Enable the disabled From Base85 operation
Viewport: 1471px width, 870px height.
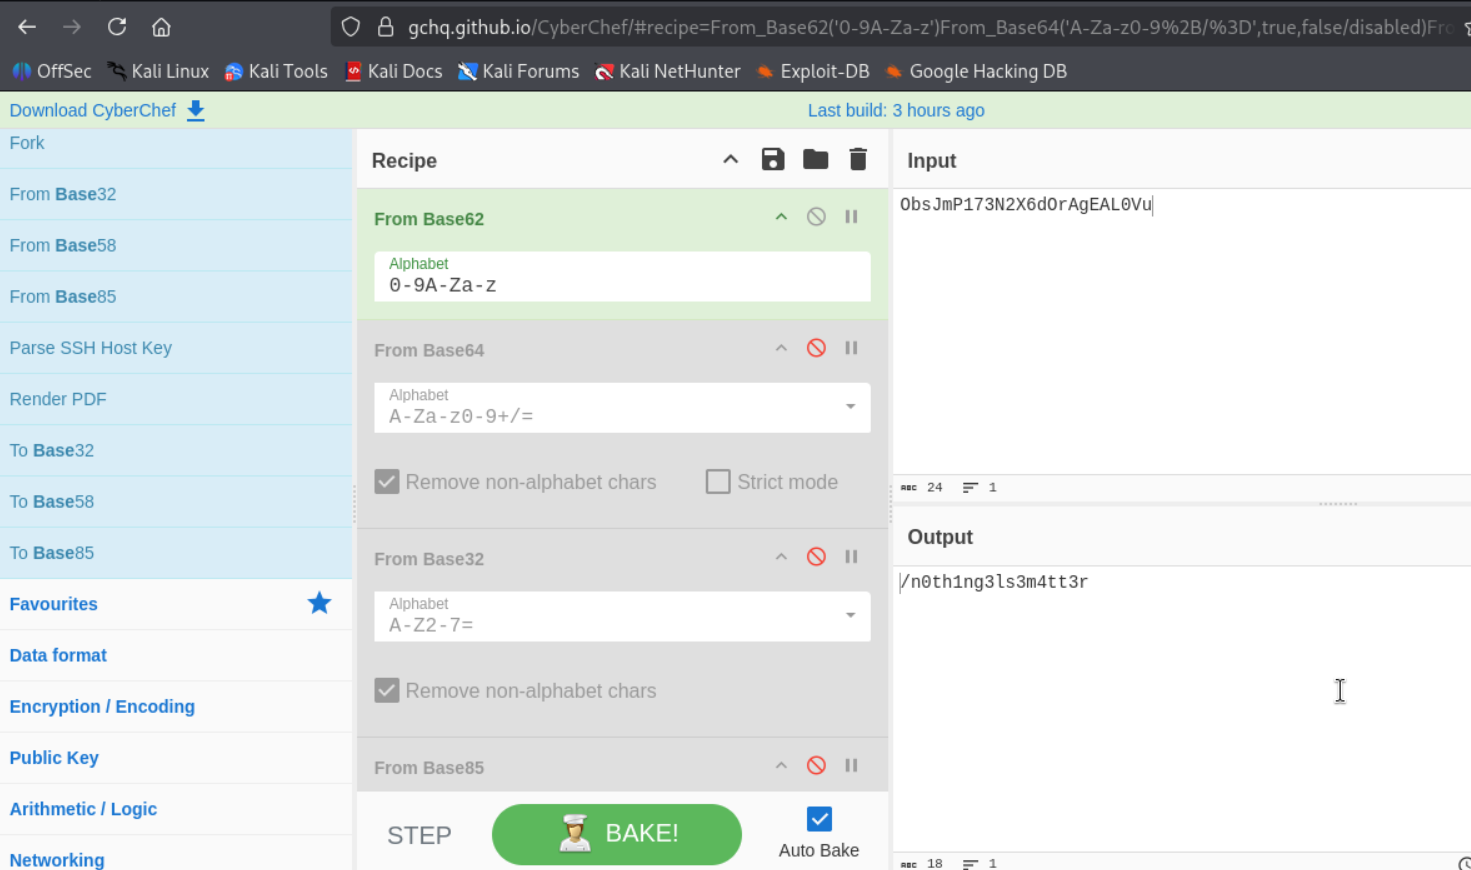[x=816, y=766]
